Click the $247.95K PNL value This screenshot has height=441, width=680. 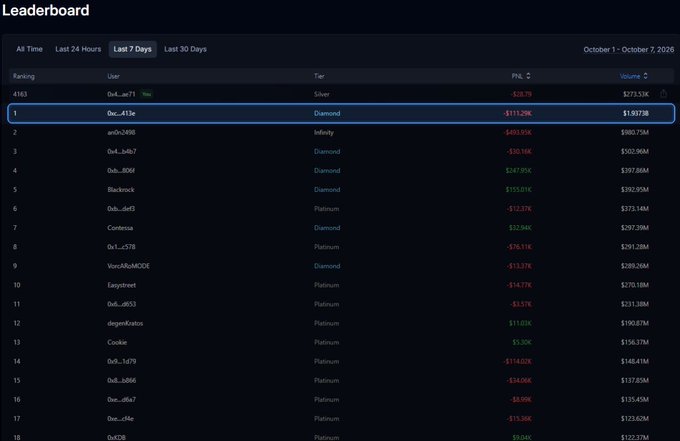(x=518, y=170)
